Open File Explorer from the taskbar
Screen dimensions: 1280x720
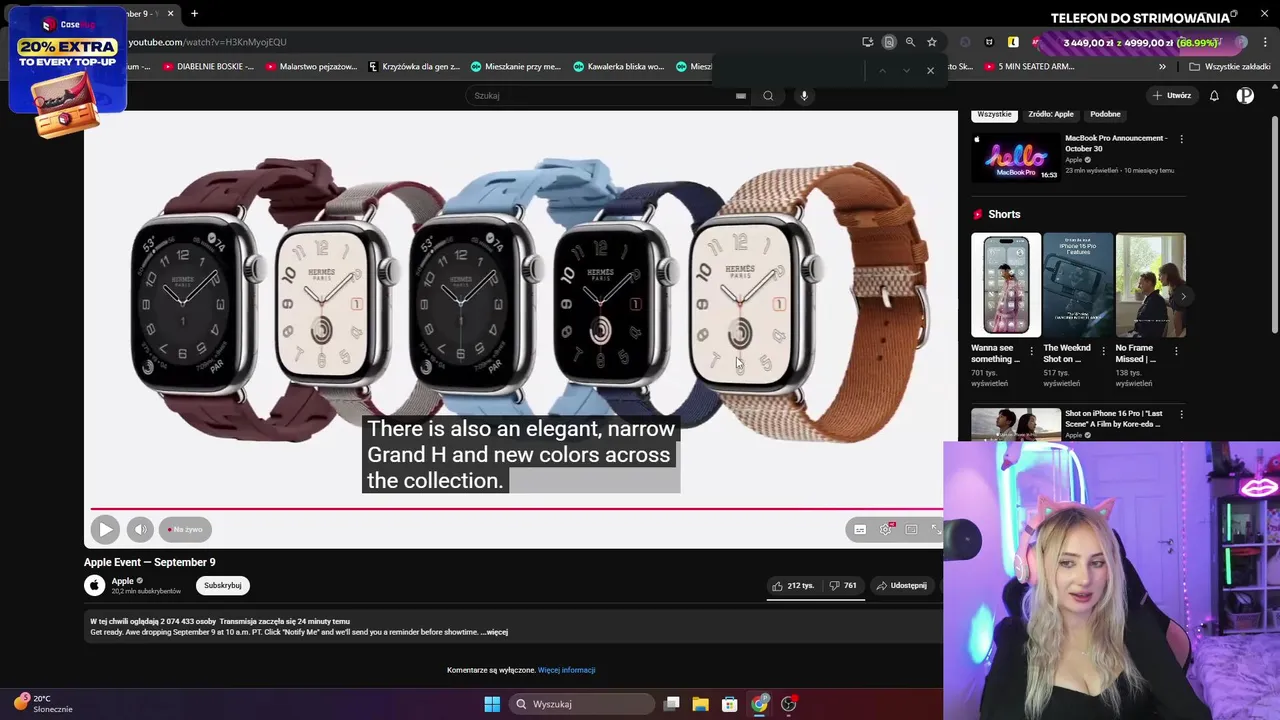(700, 704)
